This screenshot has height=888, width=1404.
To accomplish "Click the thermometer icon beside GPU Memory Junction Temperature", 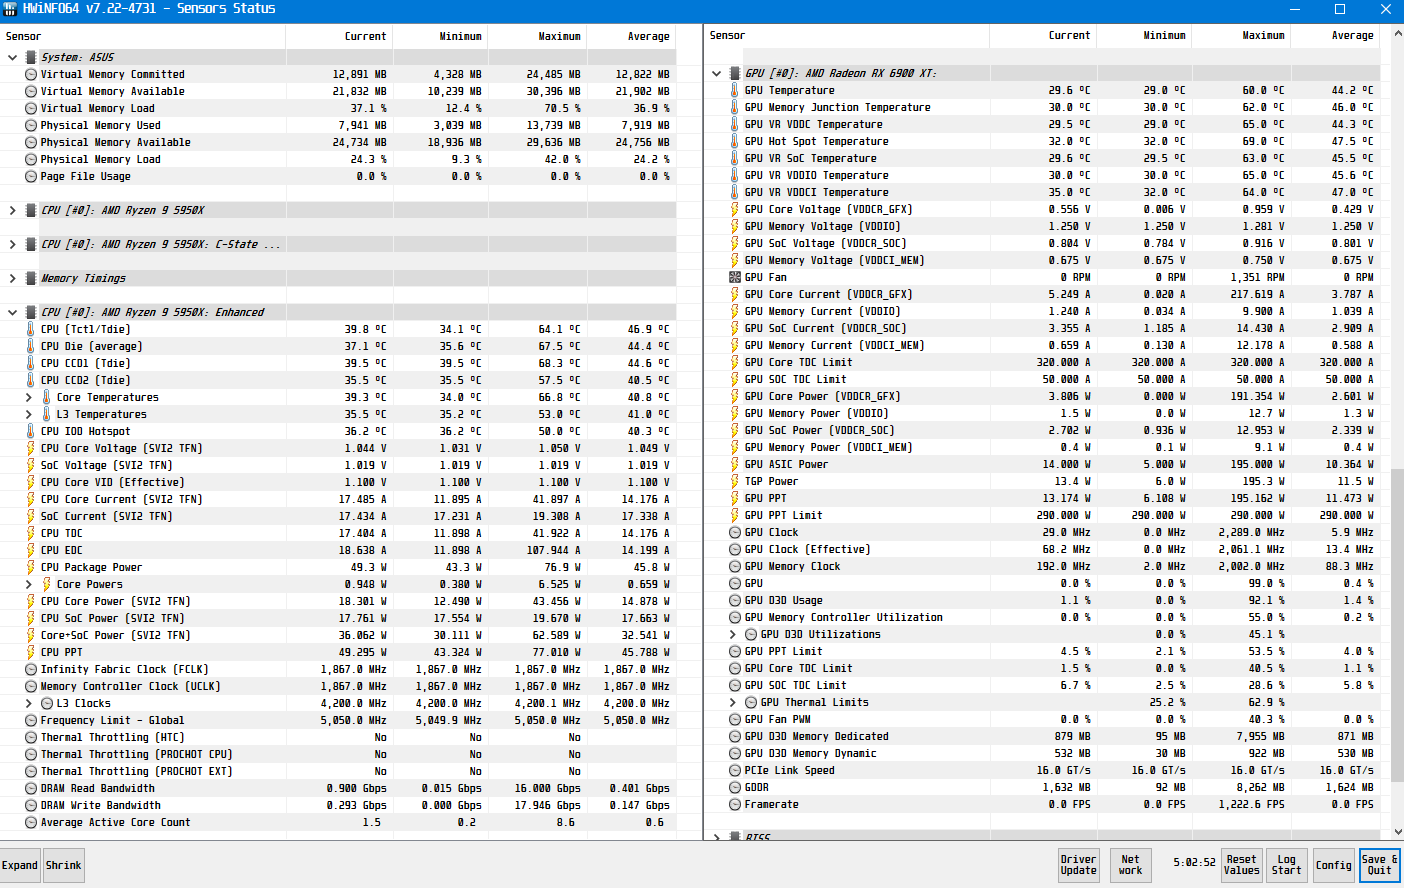I will click(735, 107).
